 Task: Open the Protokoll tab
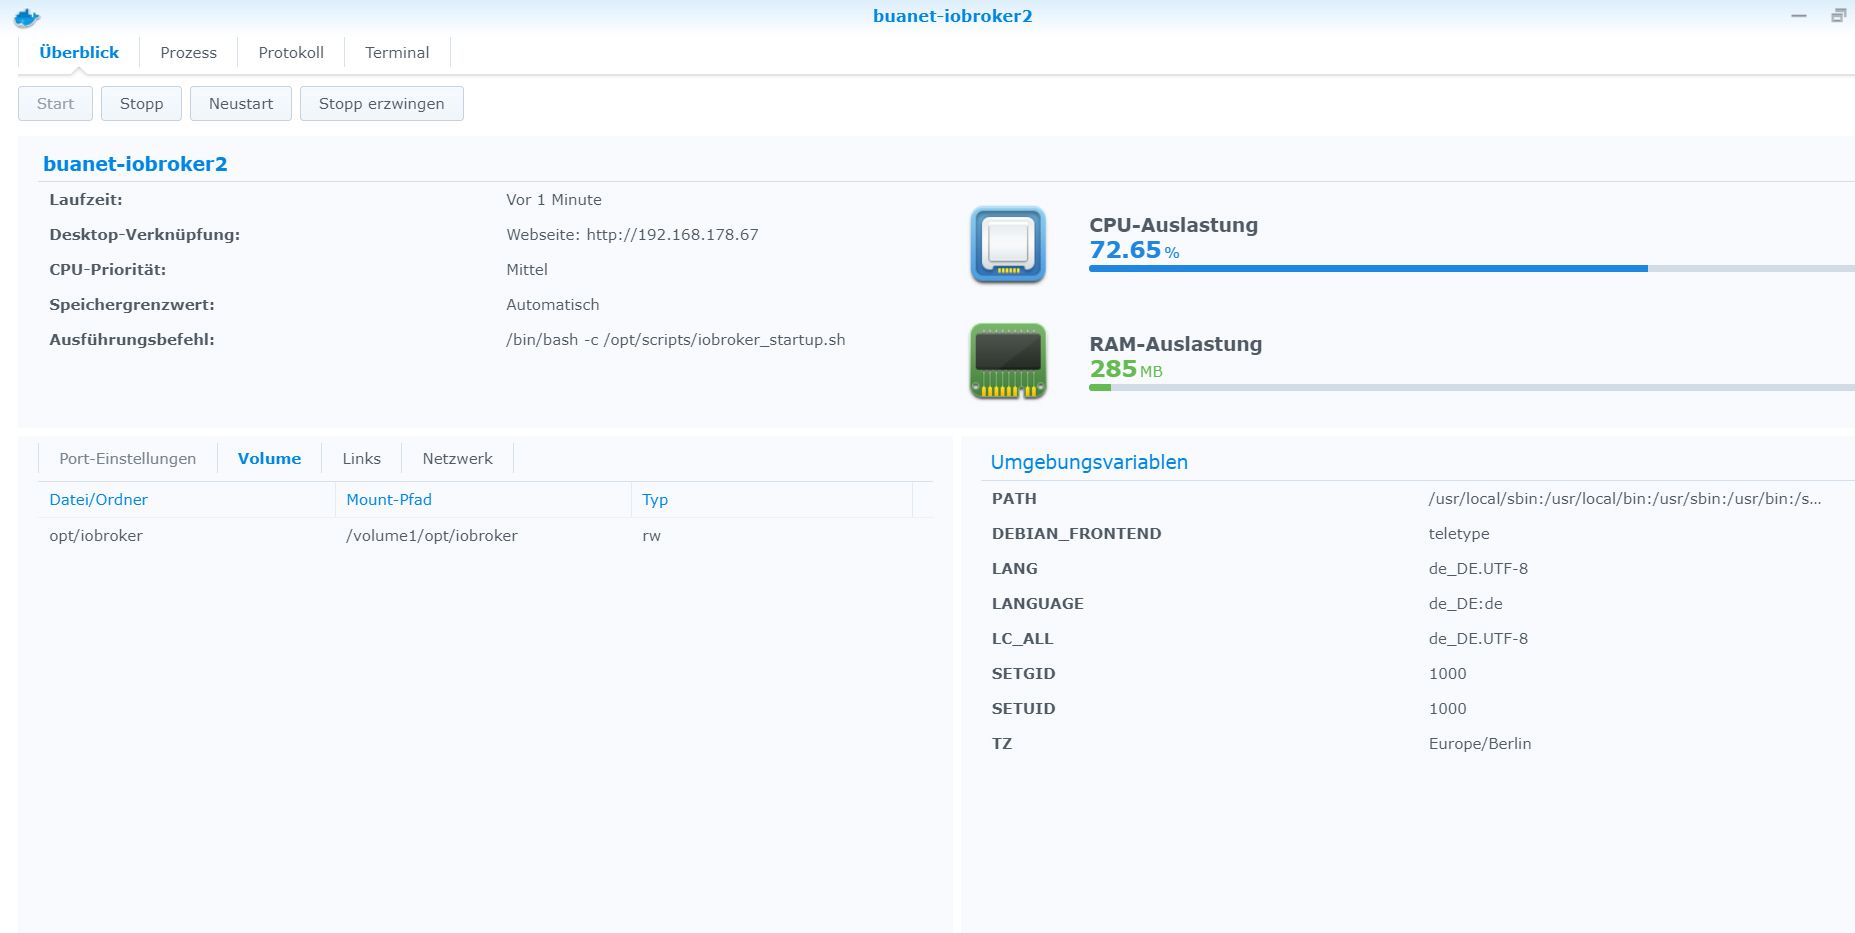tap(291, 52)
